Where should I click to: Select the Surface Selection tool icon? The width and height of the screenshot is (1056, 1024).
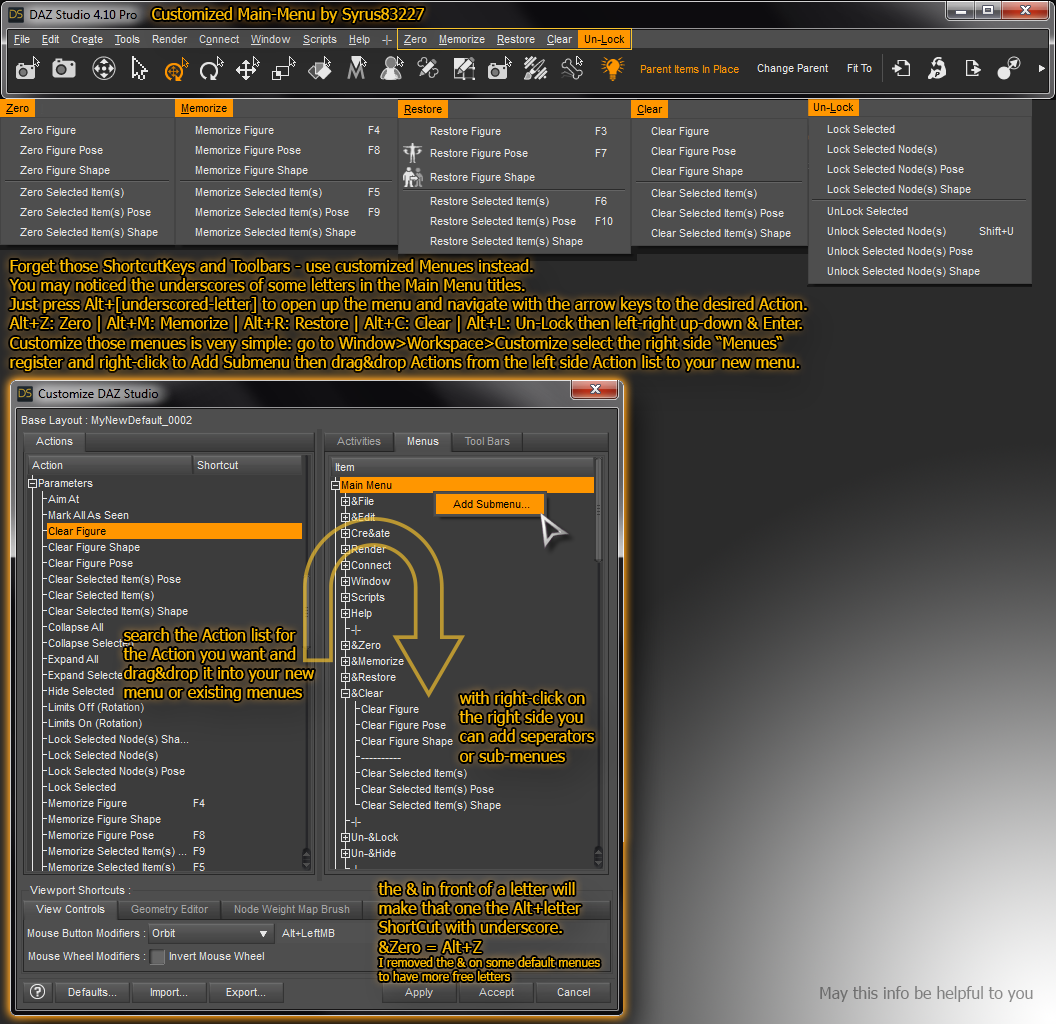pyautogui.click(x=320, y=69)
